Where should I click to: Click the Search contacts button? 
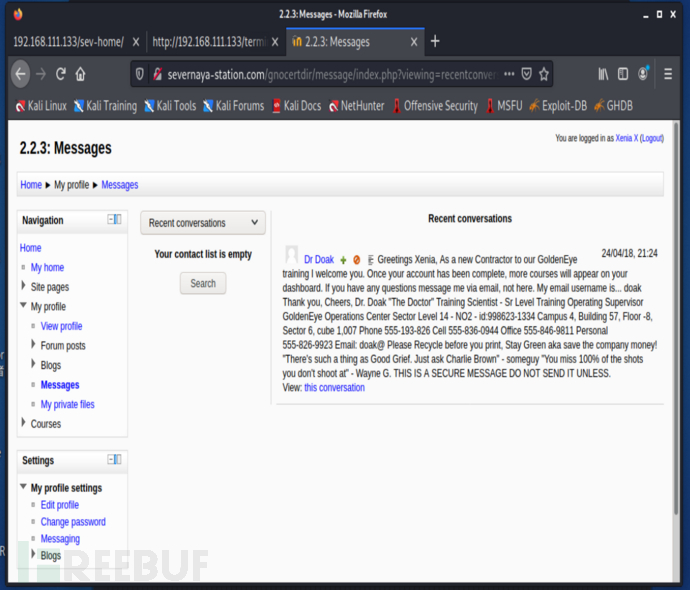[x=203, y=283]
